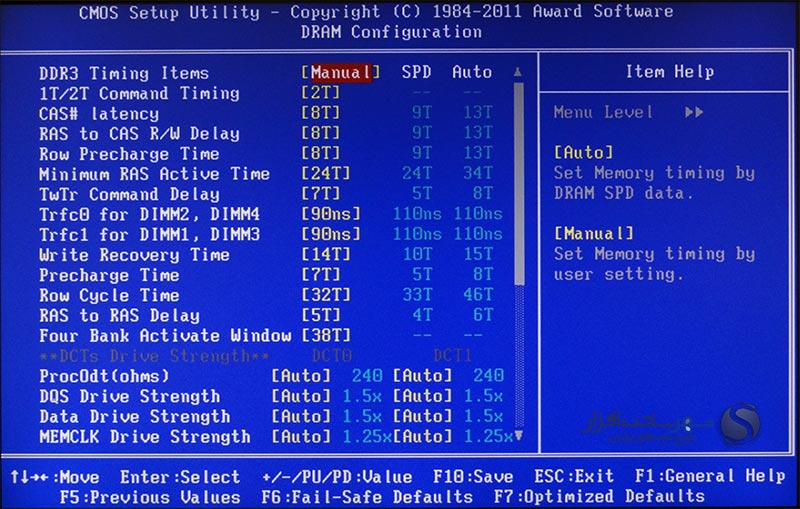Screen dimensions: 800x509
Task: Click the Item Help panel title
Action: pyautogui.click(x=669, y=71)
